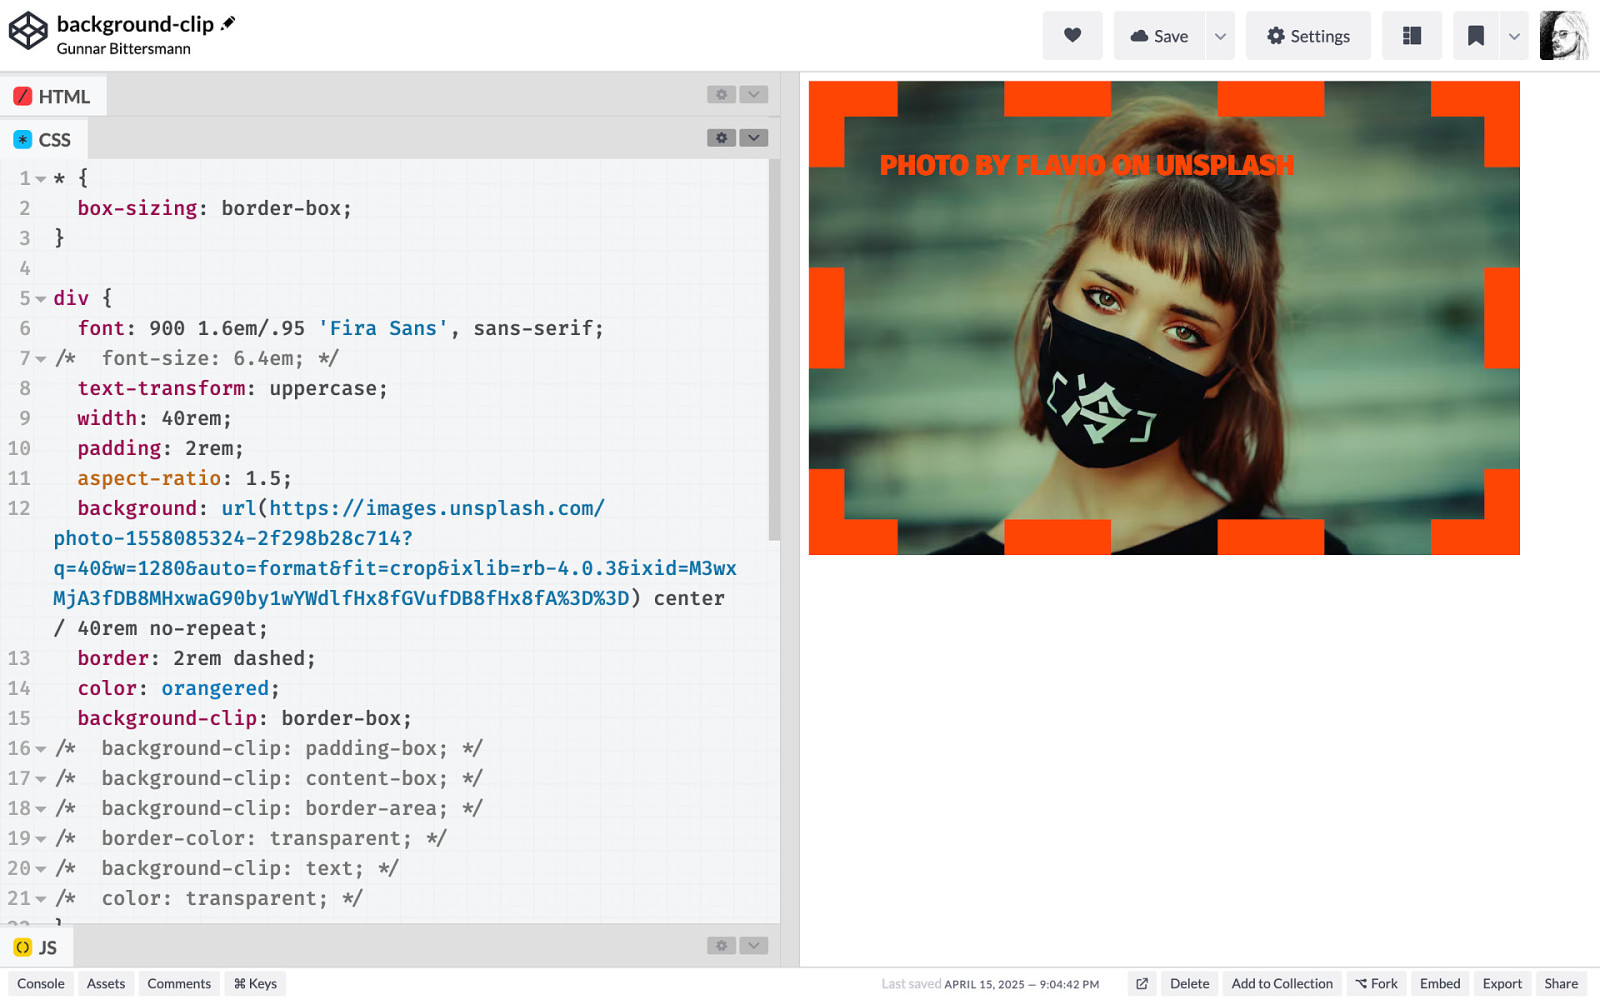Open CSS panel gear settings
This screenshot has height=1000, width=1600.
click(x=721, y=138)
